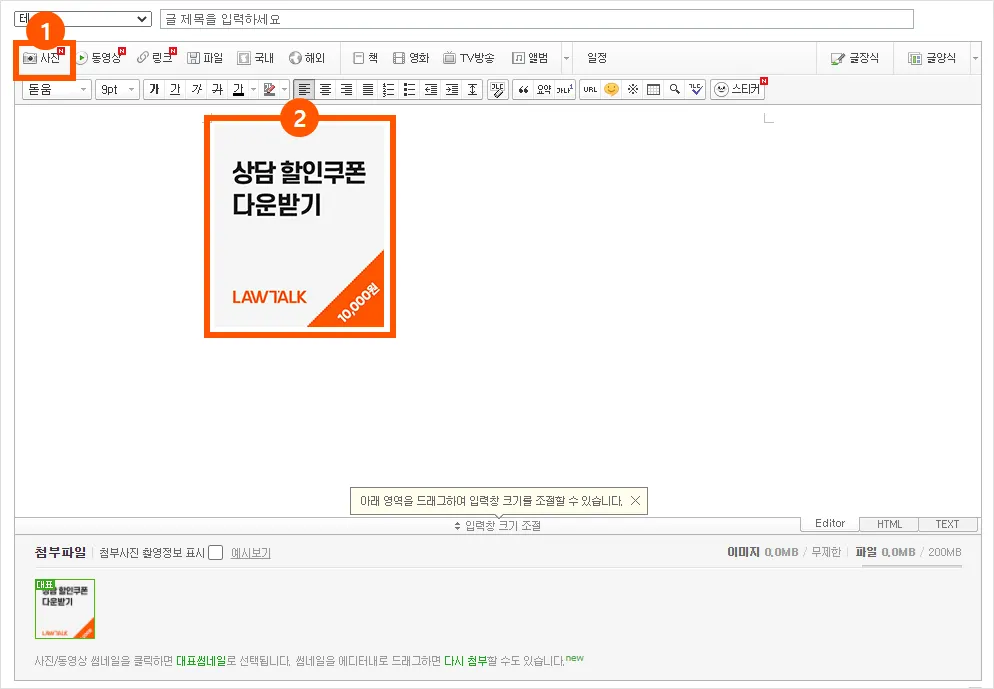Open the 동영상 video attach tool

100,58
